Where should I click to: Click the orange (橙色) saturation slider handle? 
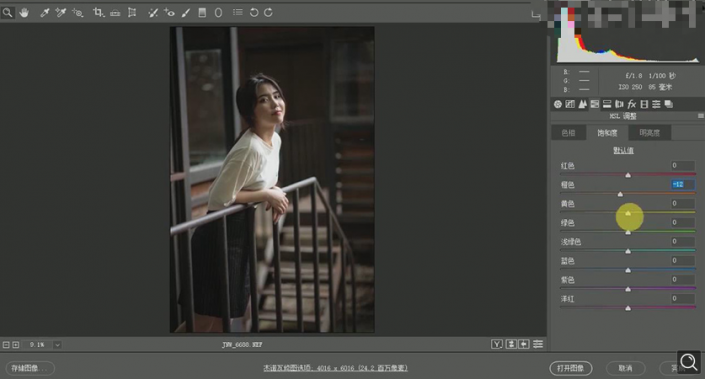(620, 194)
